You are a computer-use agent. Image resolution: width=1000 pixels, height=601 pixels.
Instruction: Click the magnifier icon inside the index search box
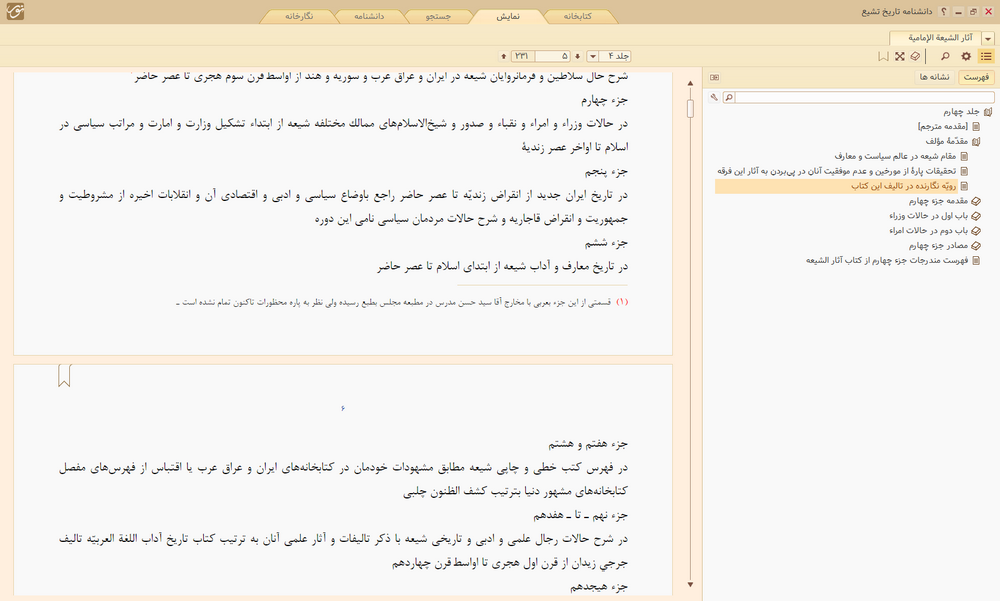click(729, 97)
